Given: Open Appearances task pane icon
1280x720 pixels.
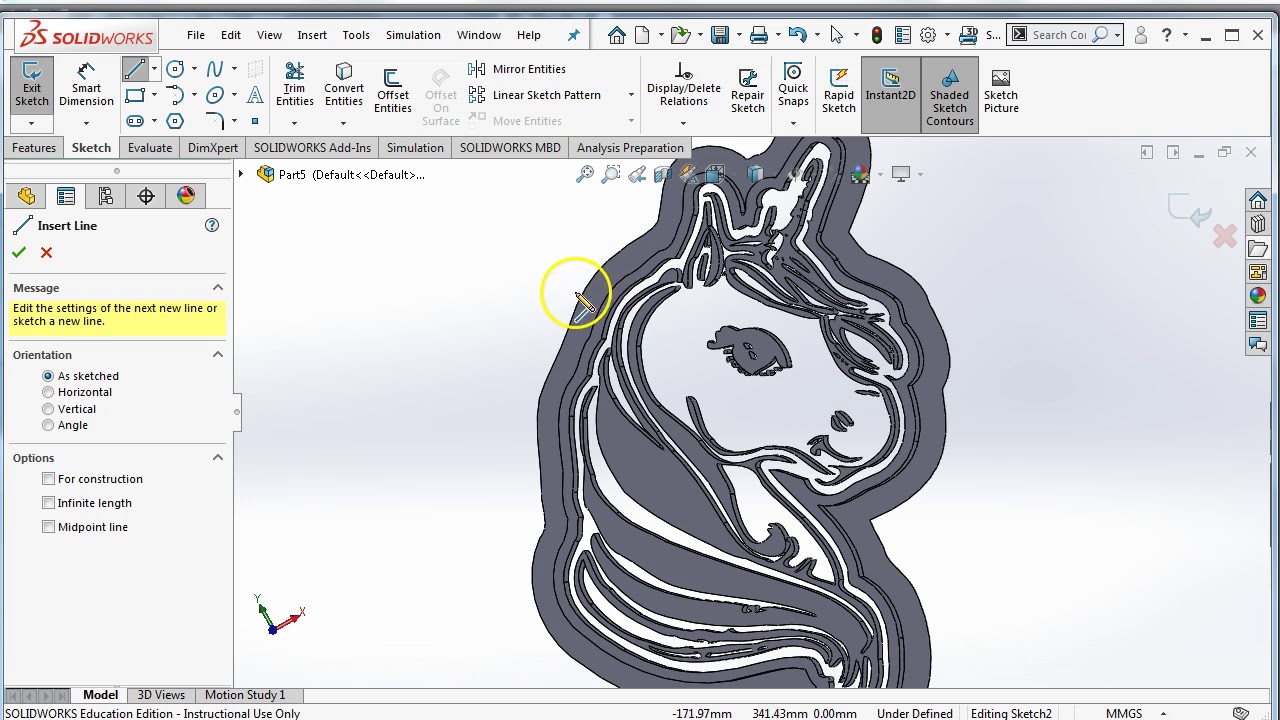Looking at the screenshot, I should click(x=1258, y=296).
